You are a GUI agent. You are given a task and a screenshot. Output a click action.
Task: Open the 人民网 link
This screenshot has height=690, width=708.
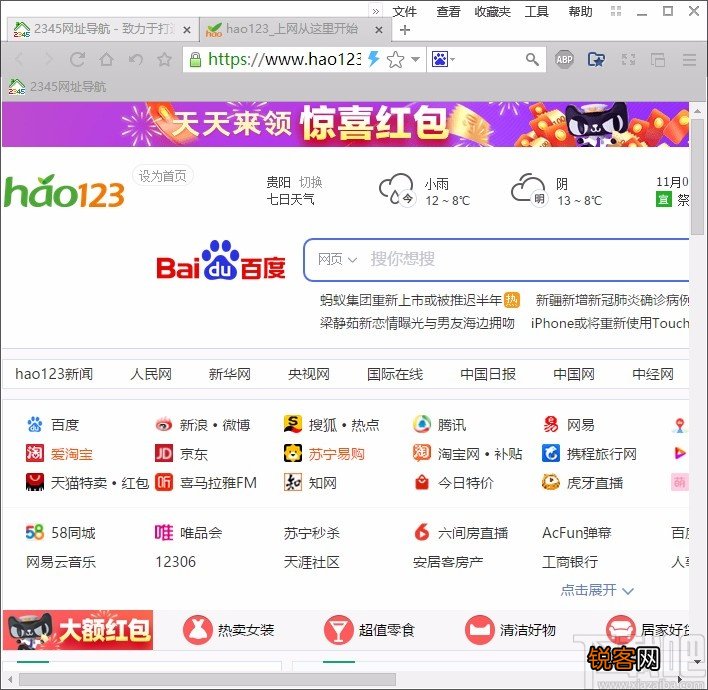151,374
